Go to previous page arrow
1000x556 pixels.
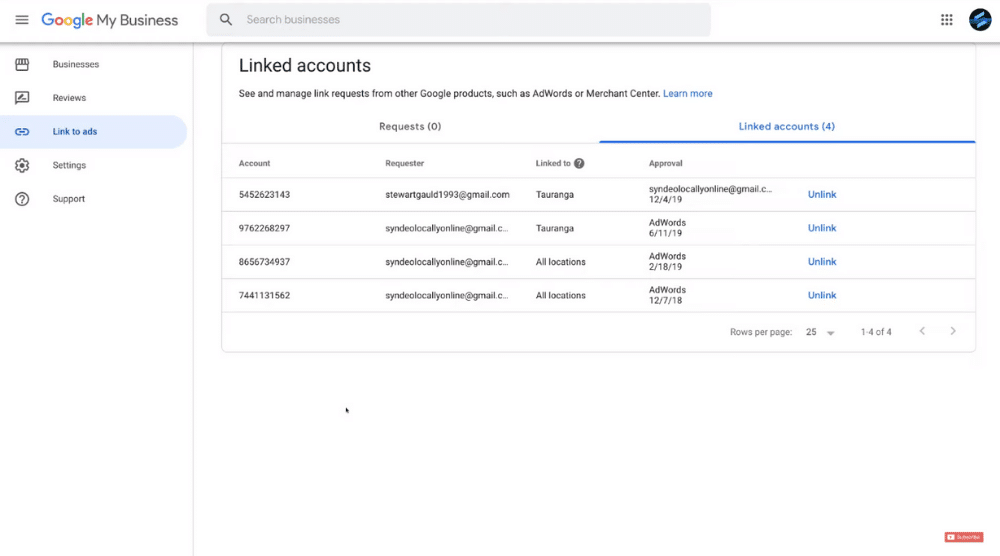(x=922, y=331)
